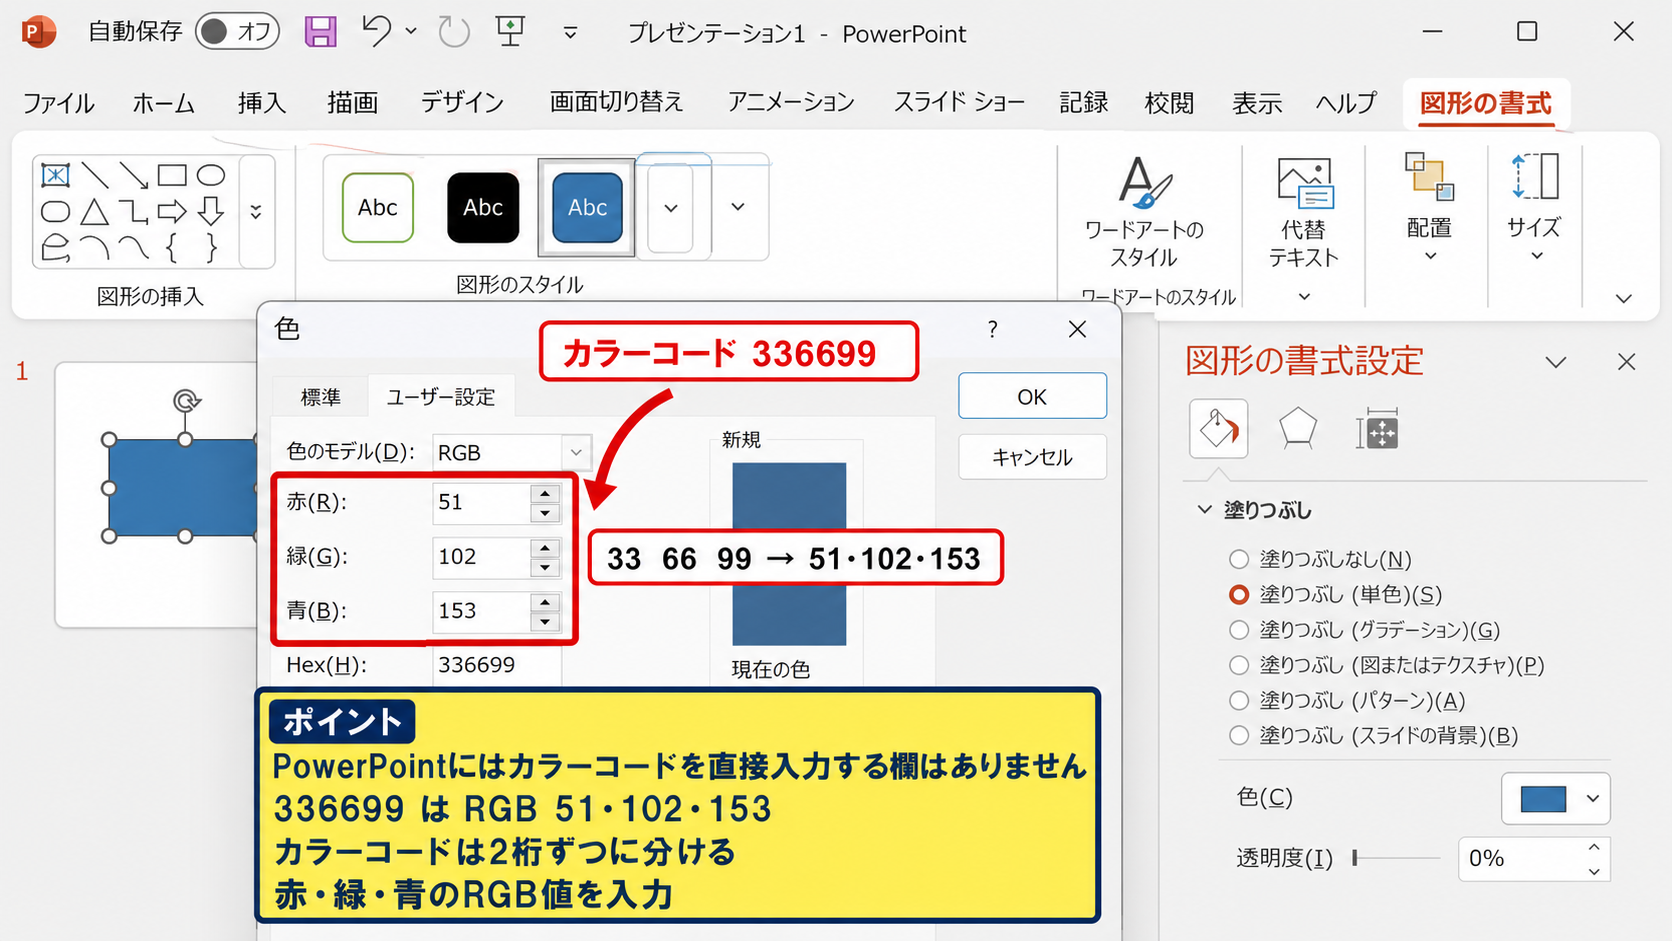This screenshot has width=1672, height=941.
Task: Select the diagonal line shape
Action: click(x=94, y=176)
